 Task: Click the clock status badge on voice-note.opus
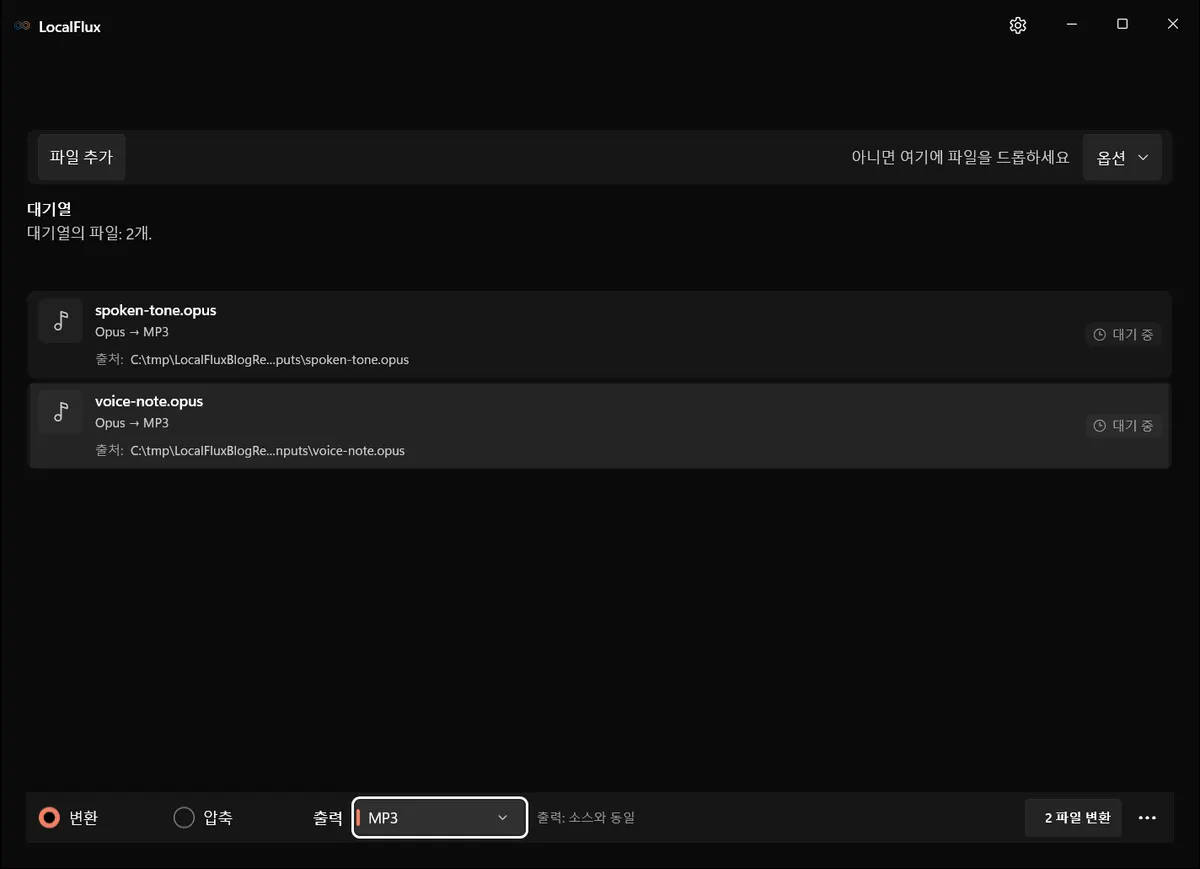1123,426
